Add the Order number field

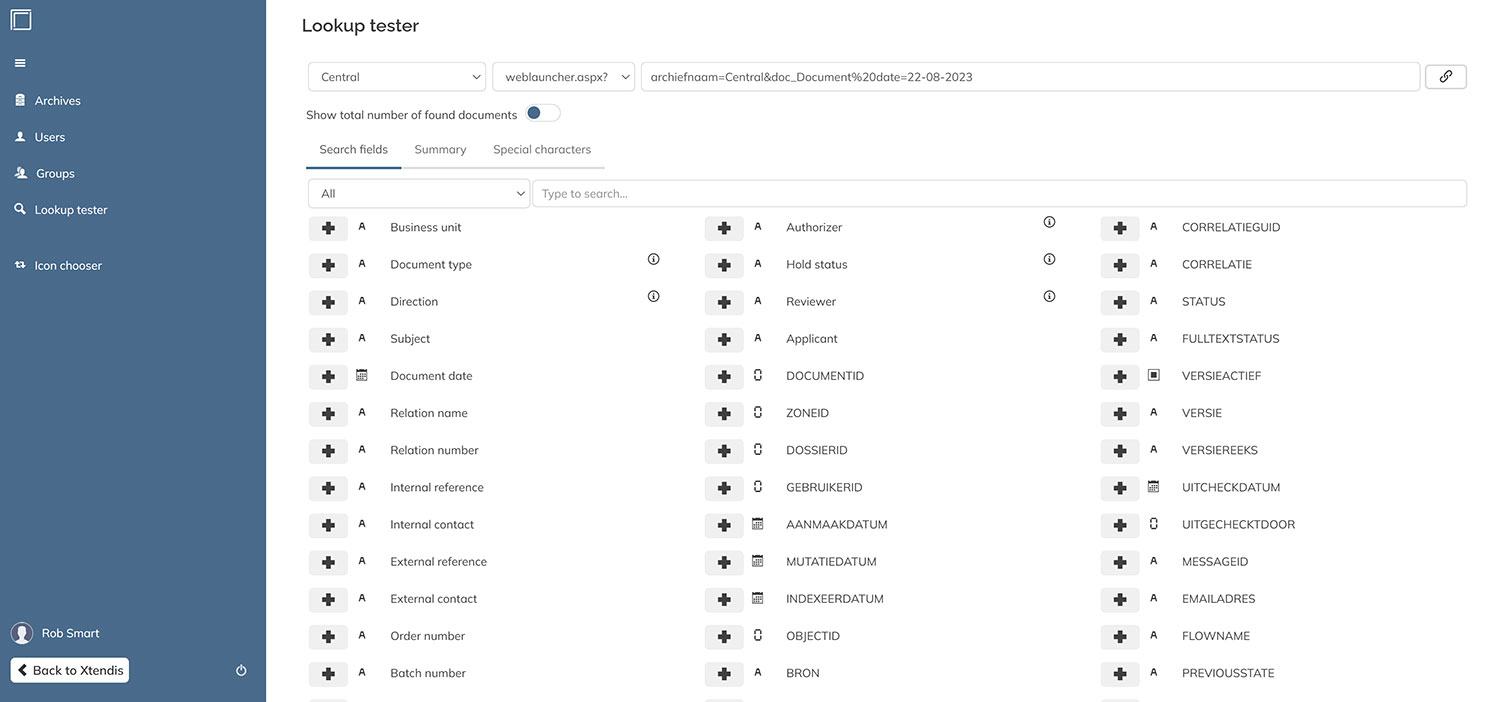[x=328, y=637]
